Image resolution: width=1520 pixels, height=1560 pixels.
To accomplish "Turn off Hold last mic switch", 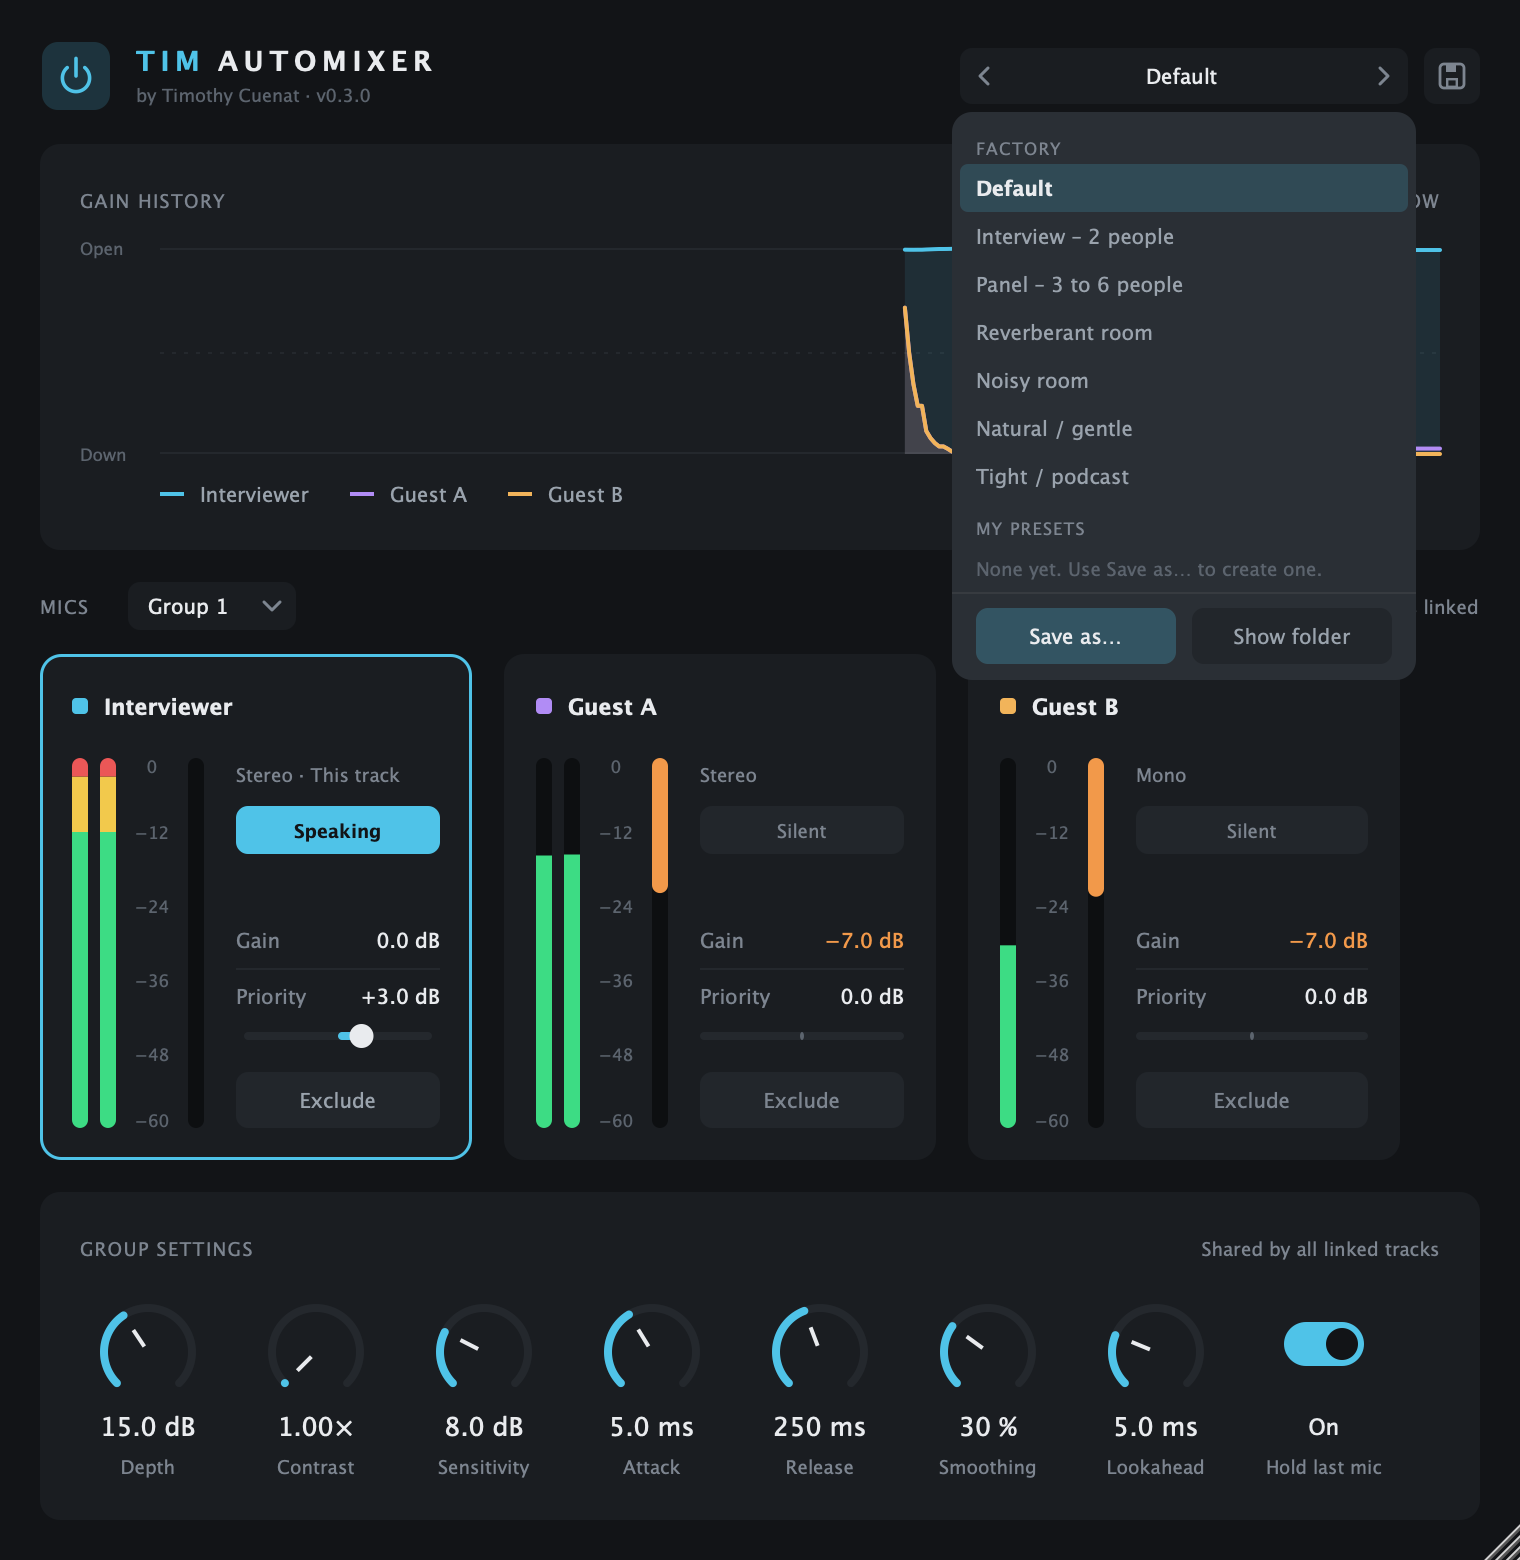I will tap(1324, 1344).
